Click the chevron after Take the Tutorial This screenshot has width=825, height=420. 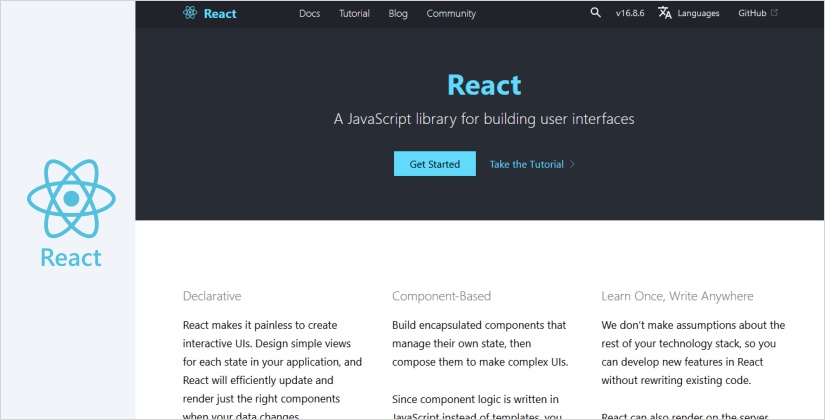tap(572, 164)
